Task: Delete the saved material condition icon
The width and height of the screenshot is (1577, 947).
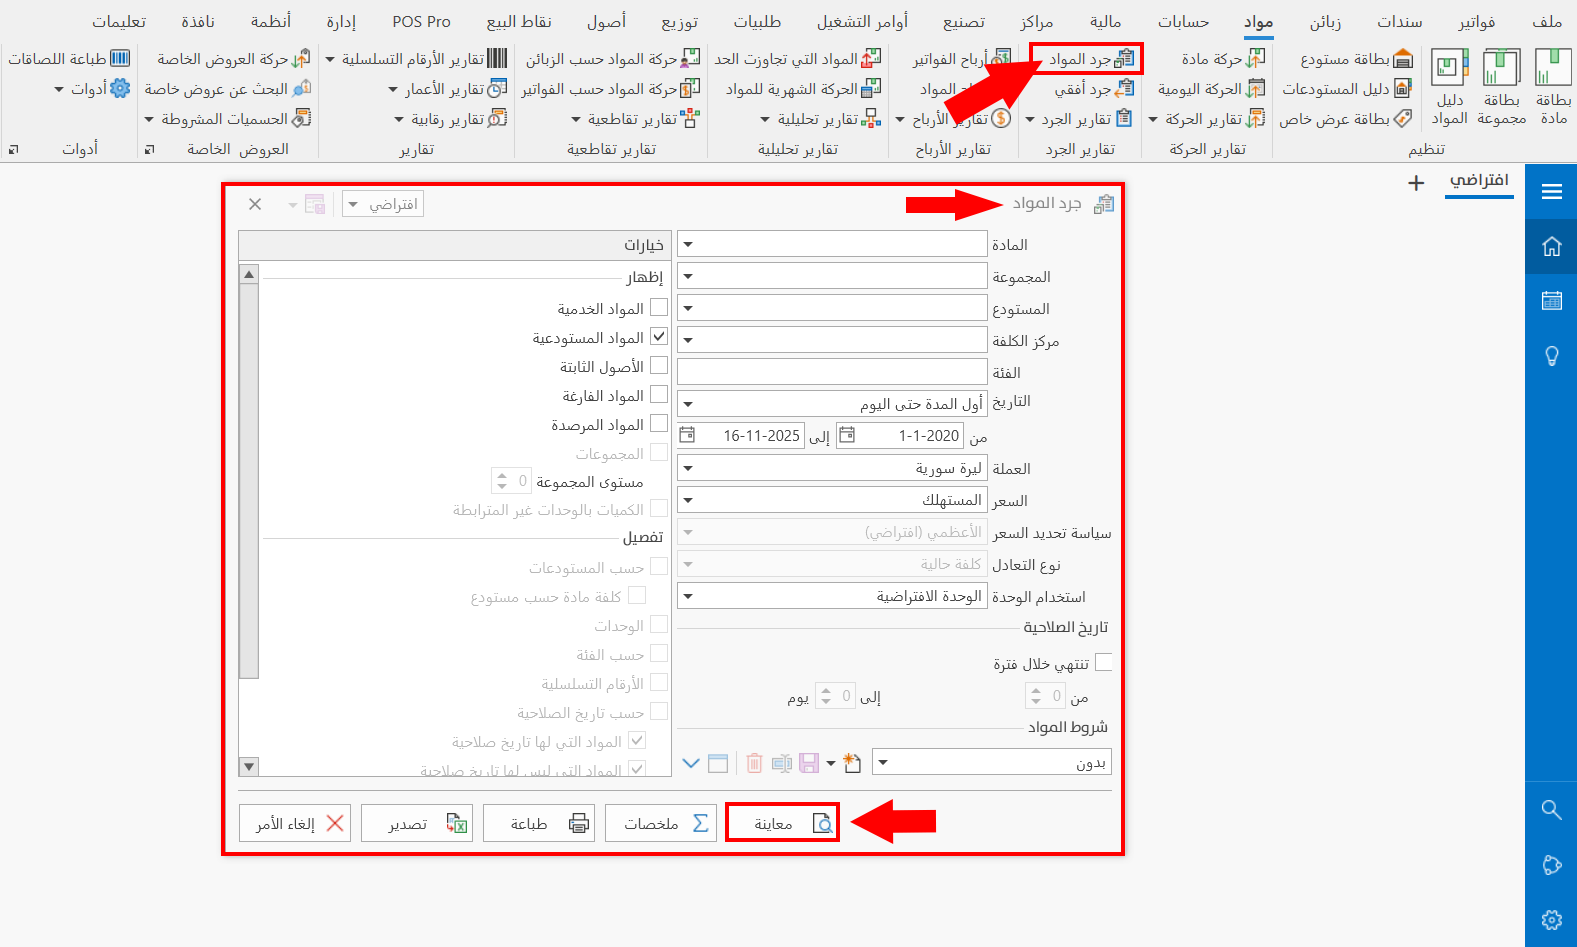Action: click(754, 763)
